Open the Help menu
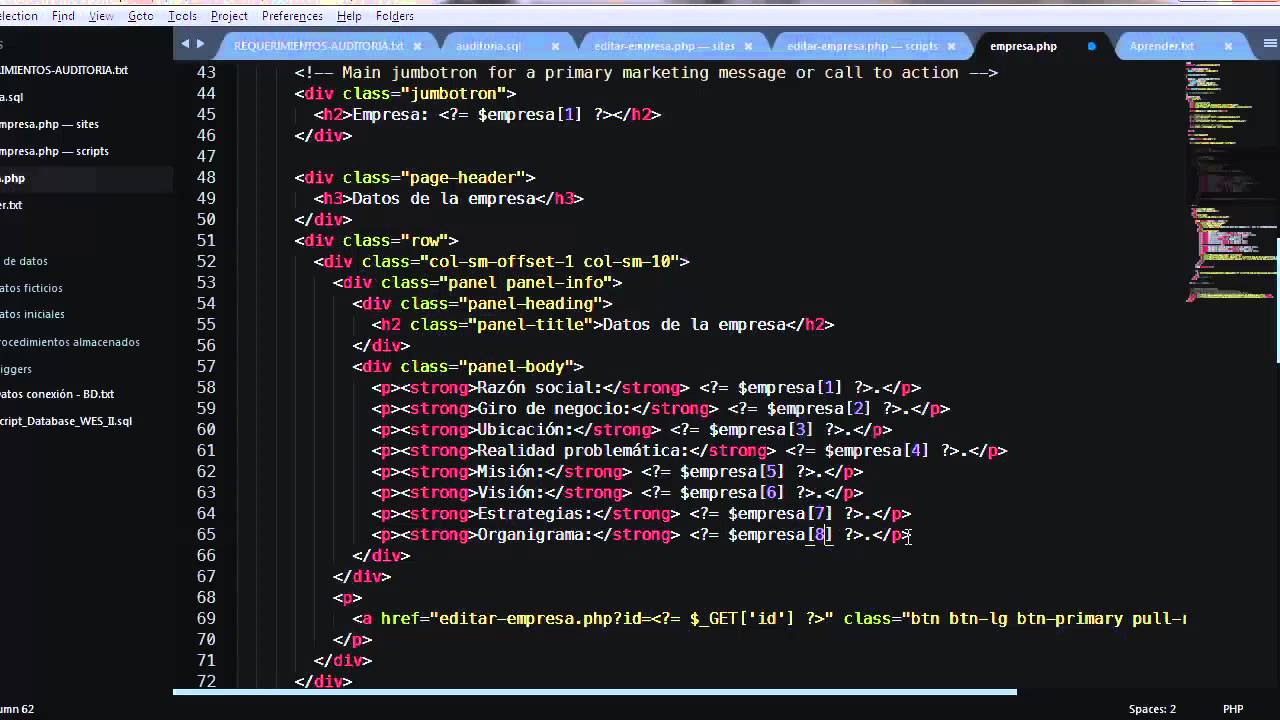Viewport: 1280px width, 720px height. 349,16
